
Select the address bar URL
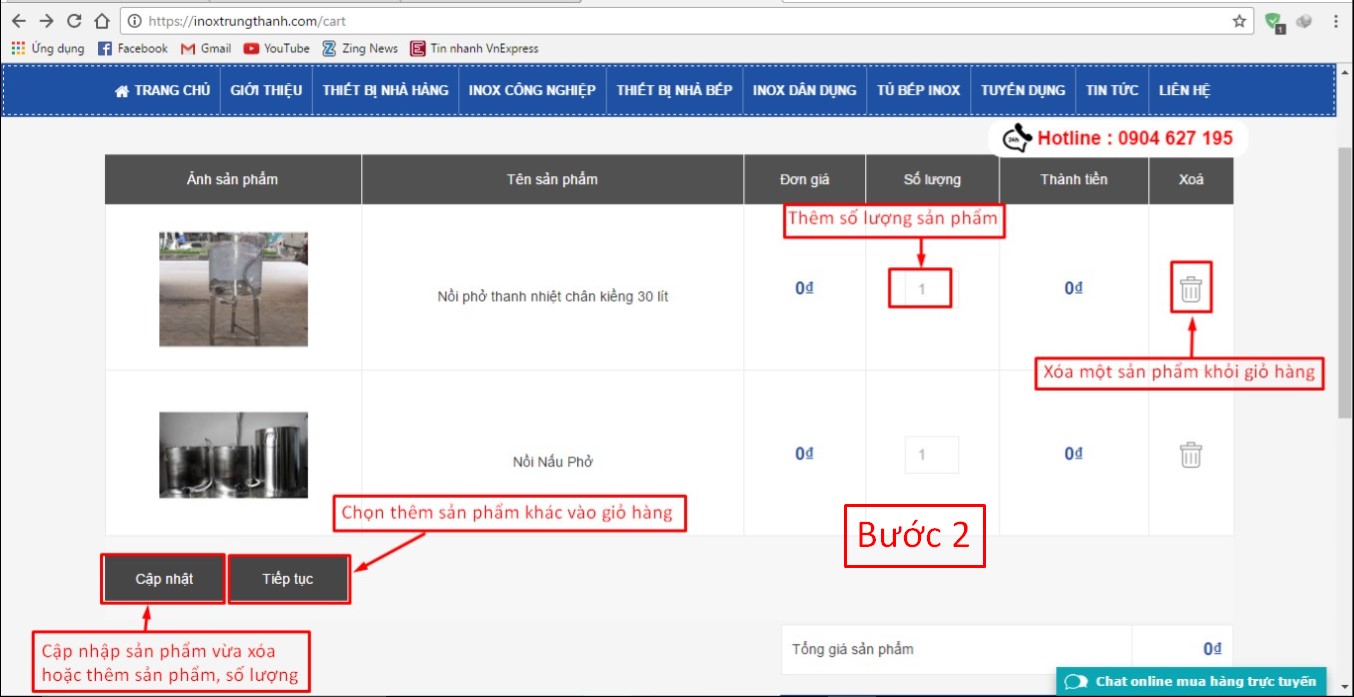pos(247,21)
